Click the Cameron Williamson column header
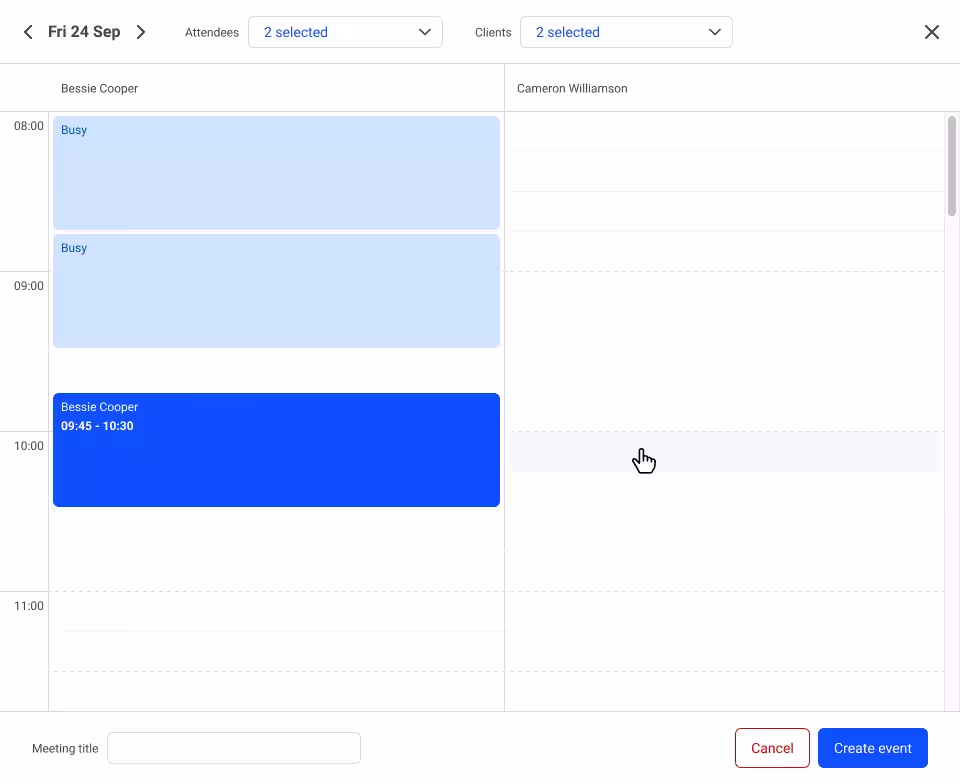960x784 pixels. (x=572, y=88)
